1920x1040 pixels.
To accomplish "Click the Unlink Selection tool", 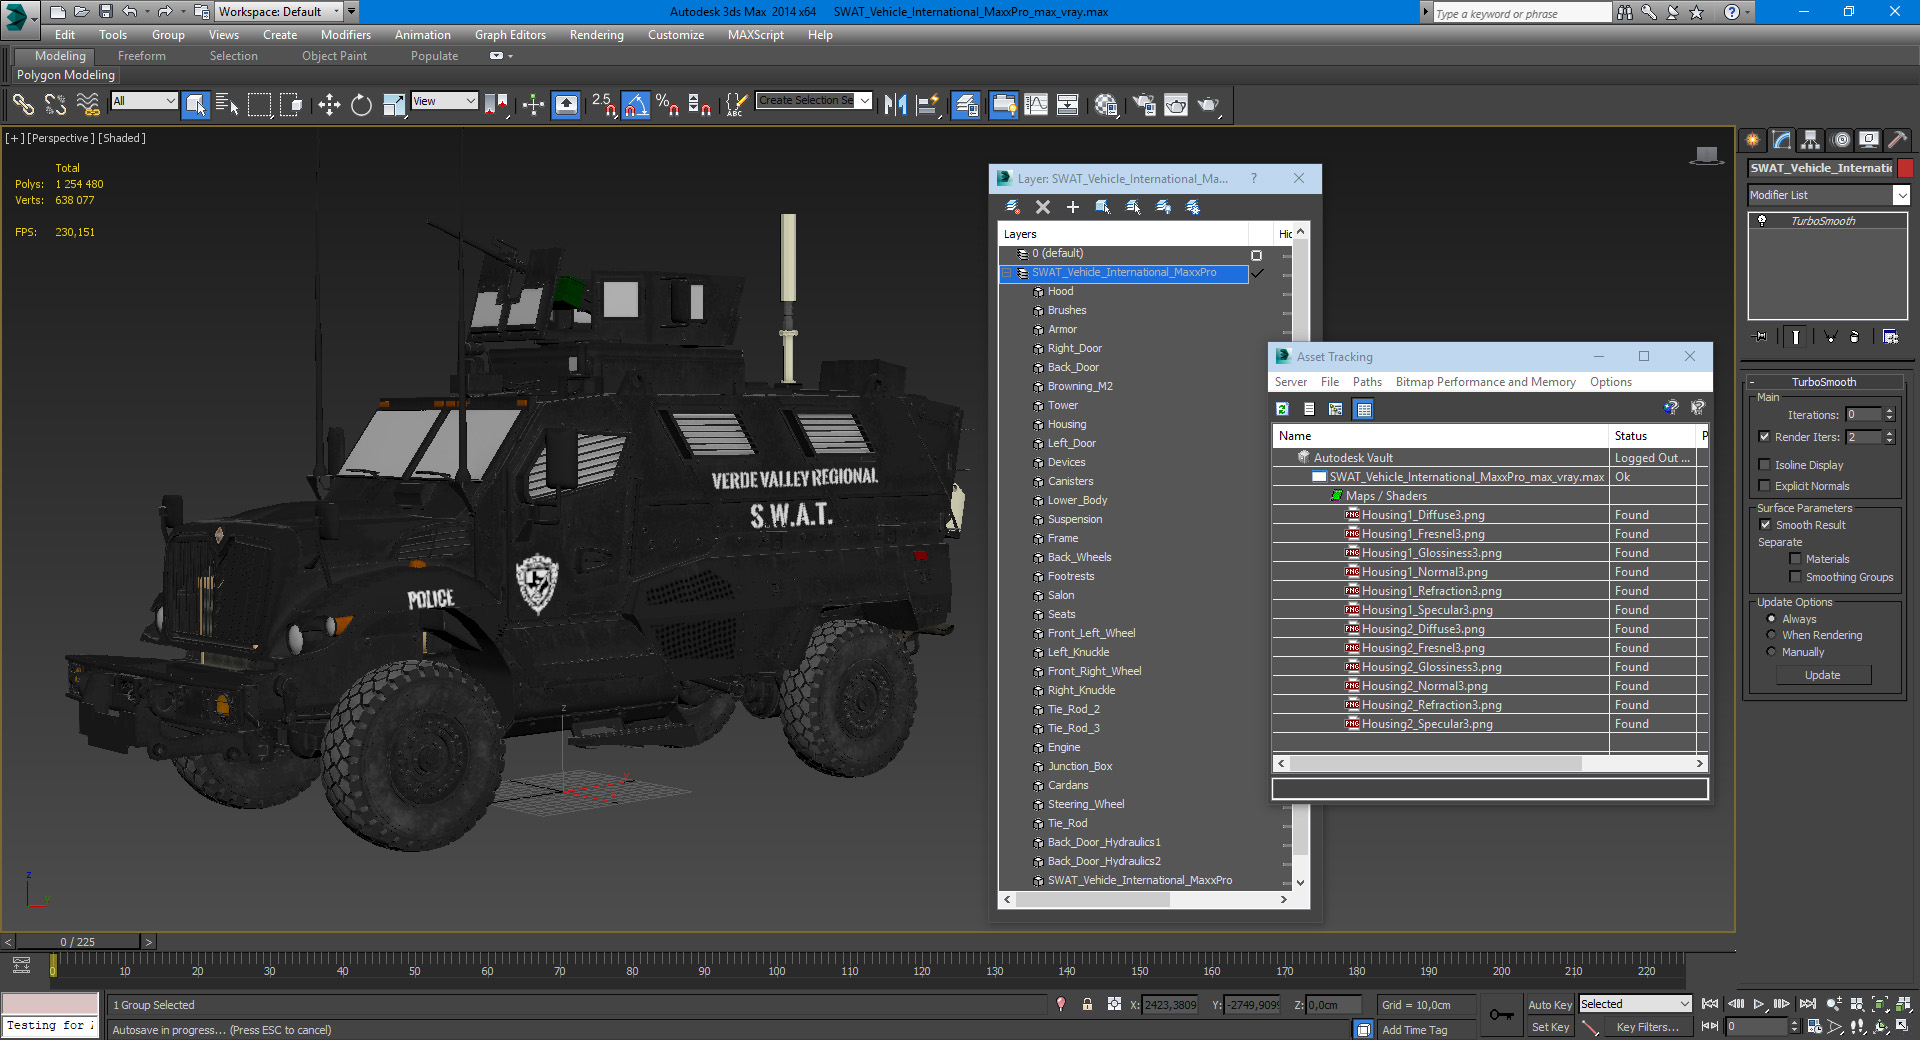I will tap(55, 104).
